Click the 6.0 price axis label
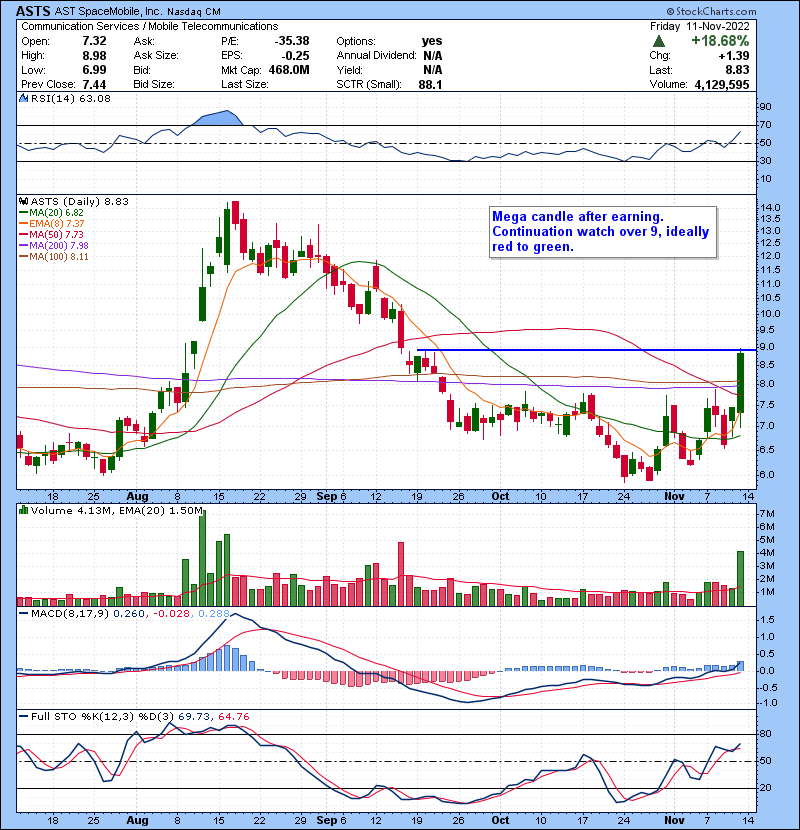The height and width of the screenshot is (830, 800). [767, 474]
